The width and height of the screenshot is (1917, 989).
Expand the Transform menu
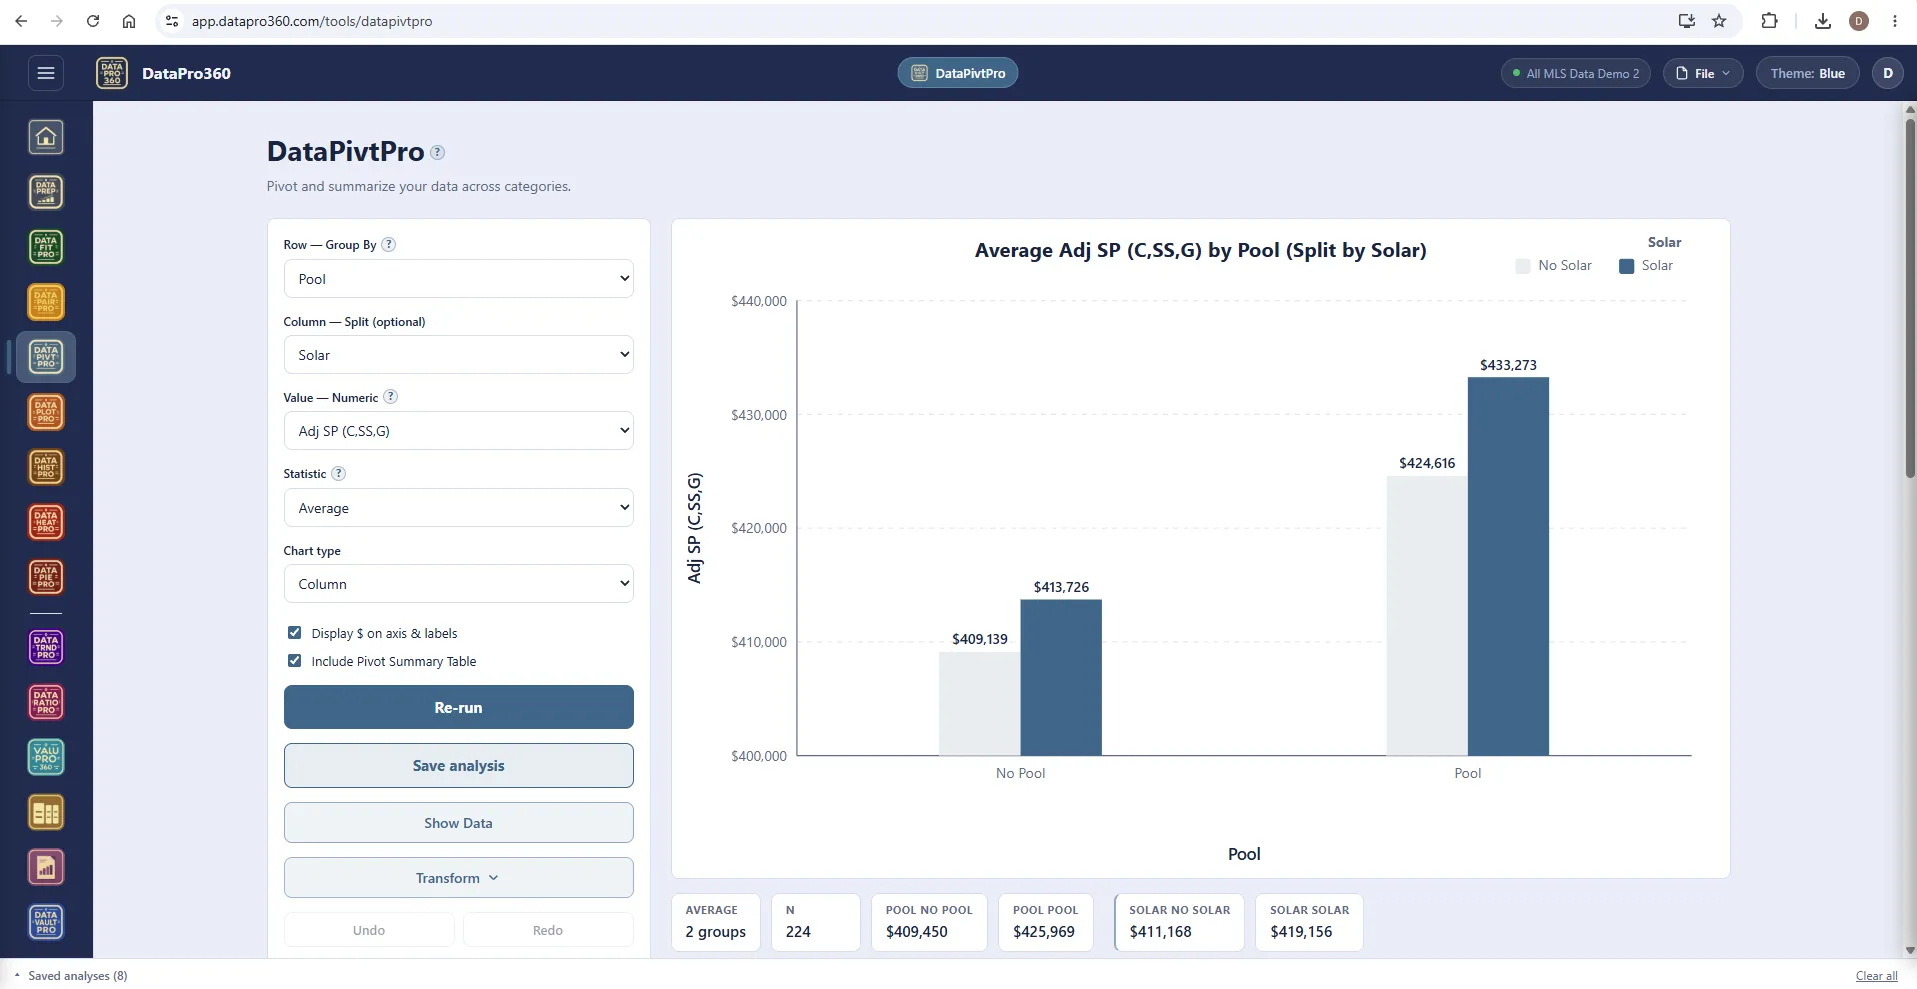458,878
